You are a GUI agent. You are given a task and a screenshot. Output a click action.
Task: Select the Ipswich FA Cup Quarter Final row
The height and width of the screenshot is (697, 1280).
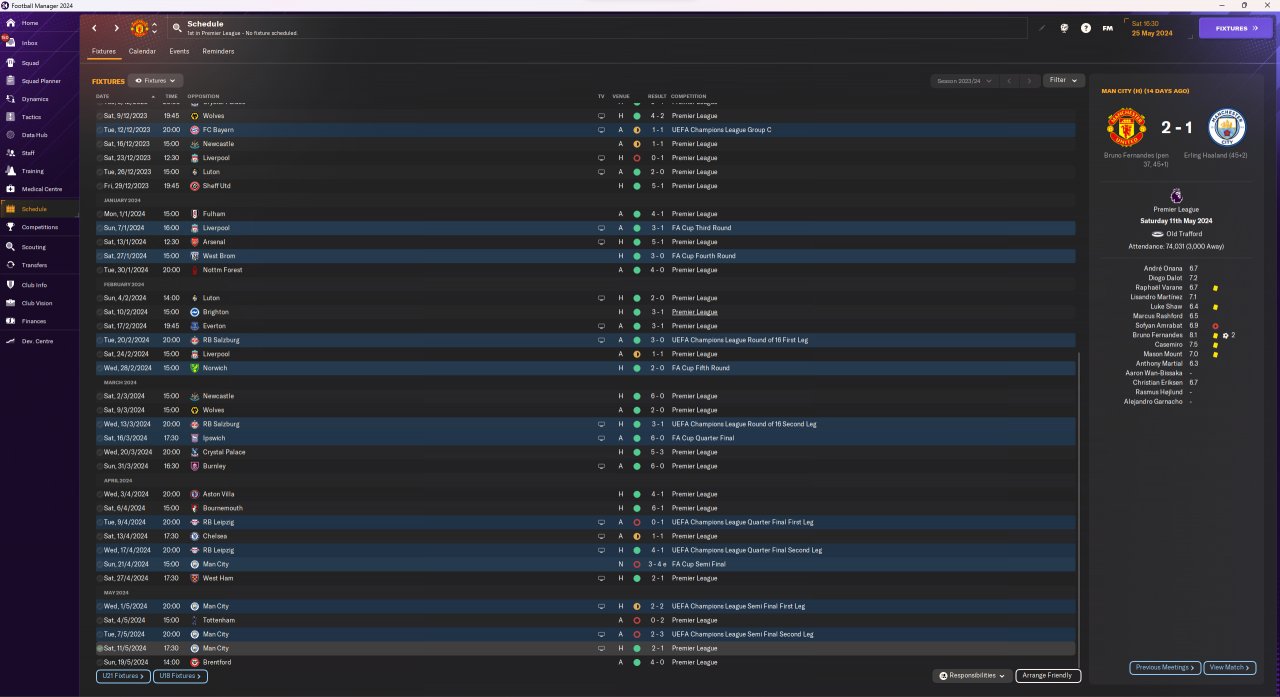[586, 438]
